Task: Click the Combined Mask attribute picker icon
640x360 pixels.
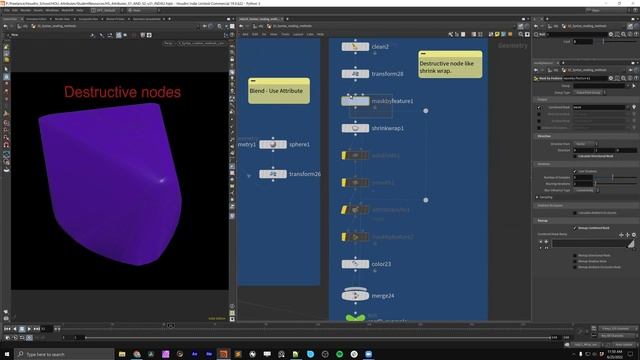Action: [x=634, y=107]
